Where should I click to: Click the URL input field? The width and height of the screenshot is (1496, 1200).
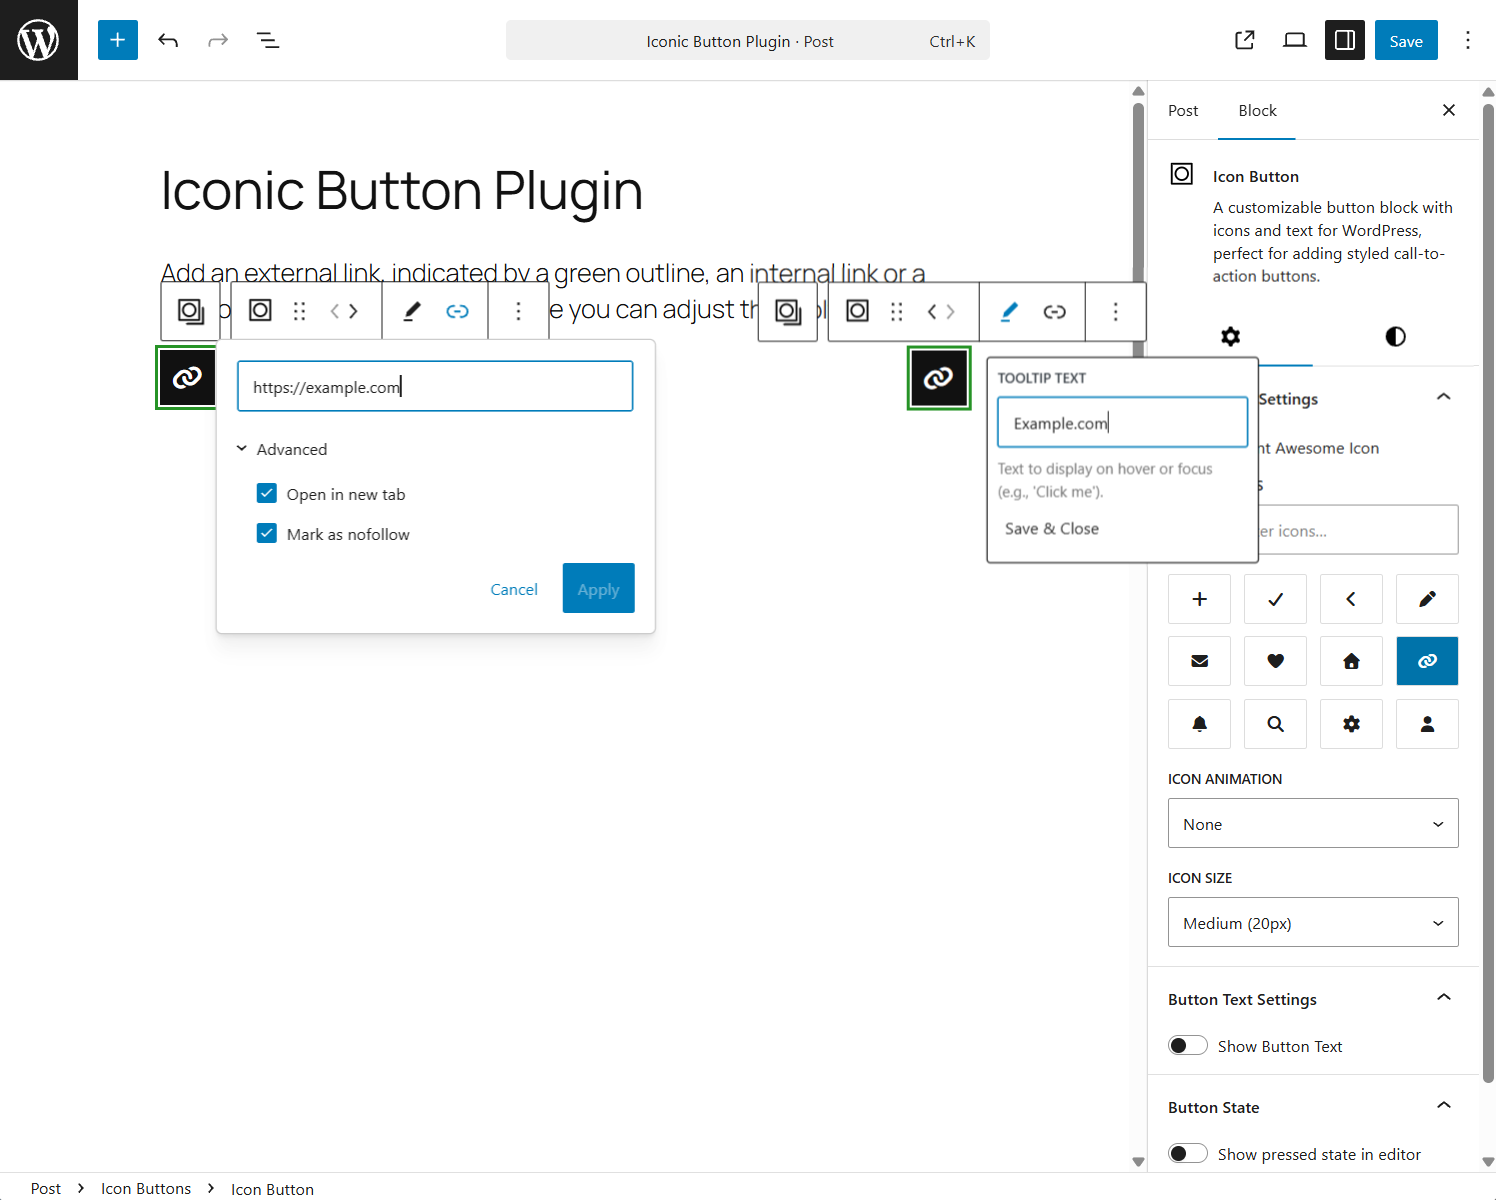[x=435, y=386]
